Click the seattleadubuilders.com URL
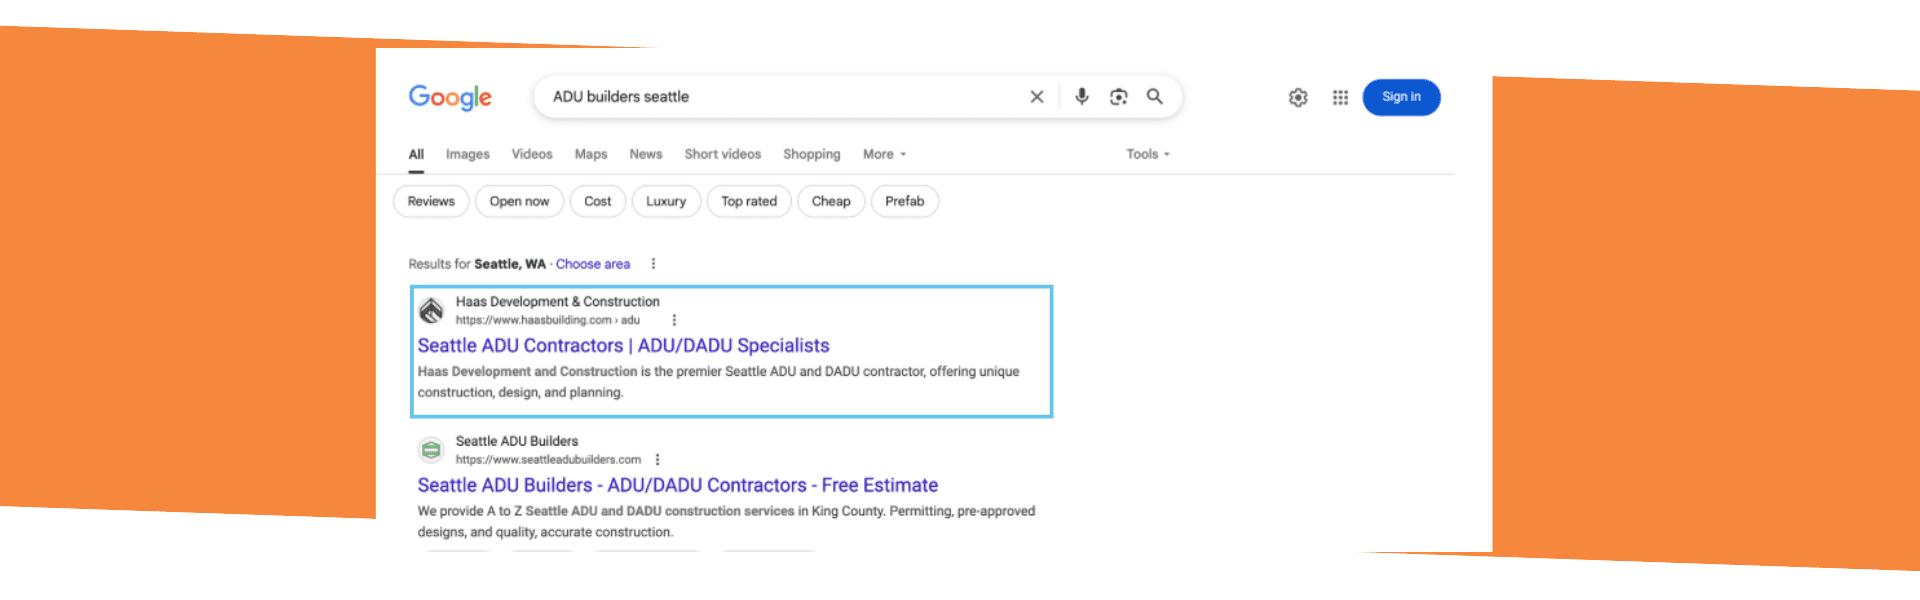This screenshot has height=600, width=1920. pyautogui.click(x=548, y=460)
